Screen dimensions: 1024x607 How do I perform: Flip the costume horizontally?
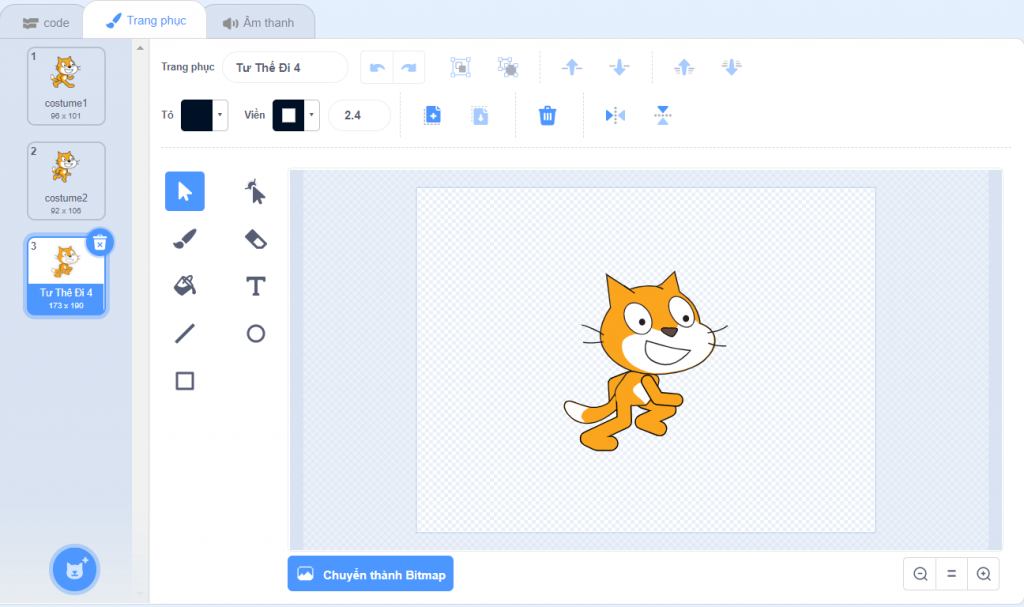tap(615, 116)
